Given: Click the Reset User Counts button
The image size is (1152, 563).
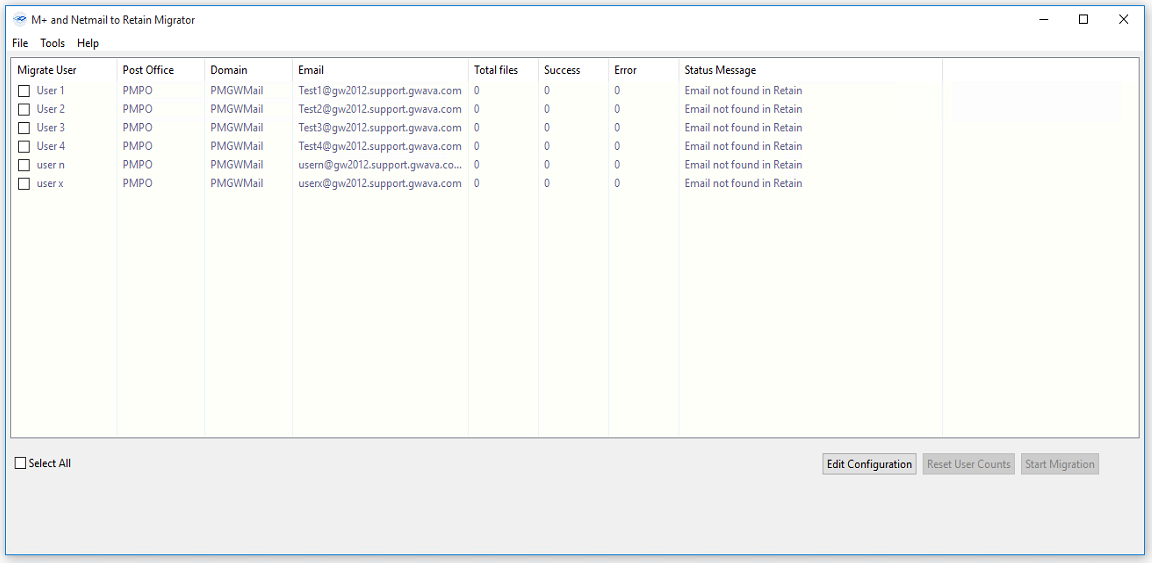Looking at the screenshot, I should (968, 464).
